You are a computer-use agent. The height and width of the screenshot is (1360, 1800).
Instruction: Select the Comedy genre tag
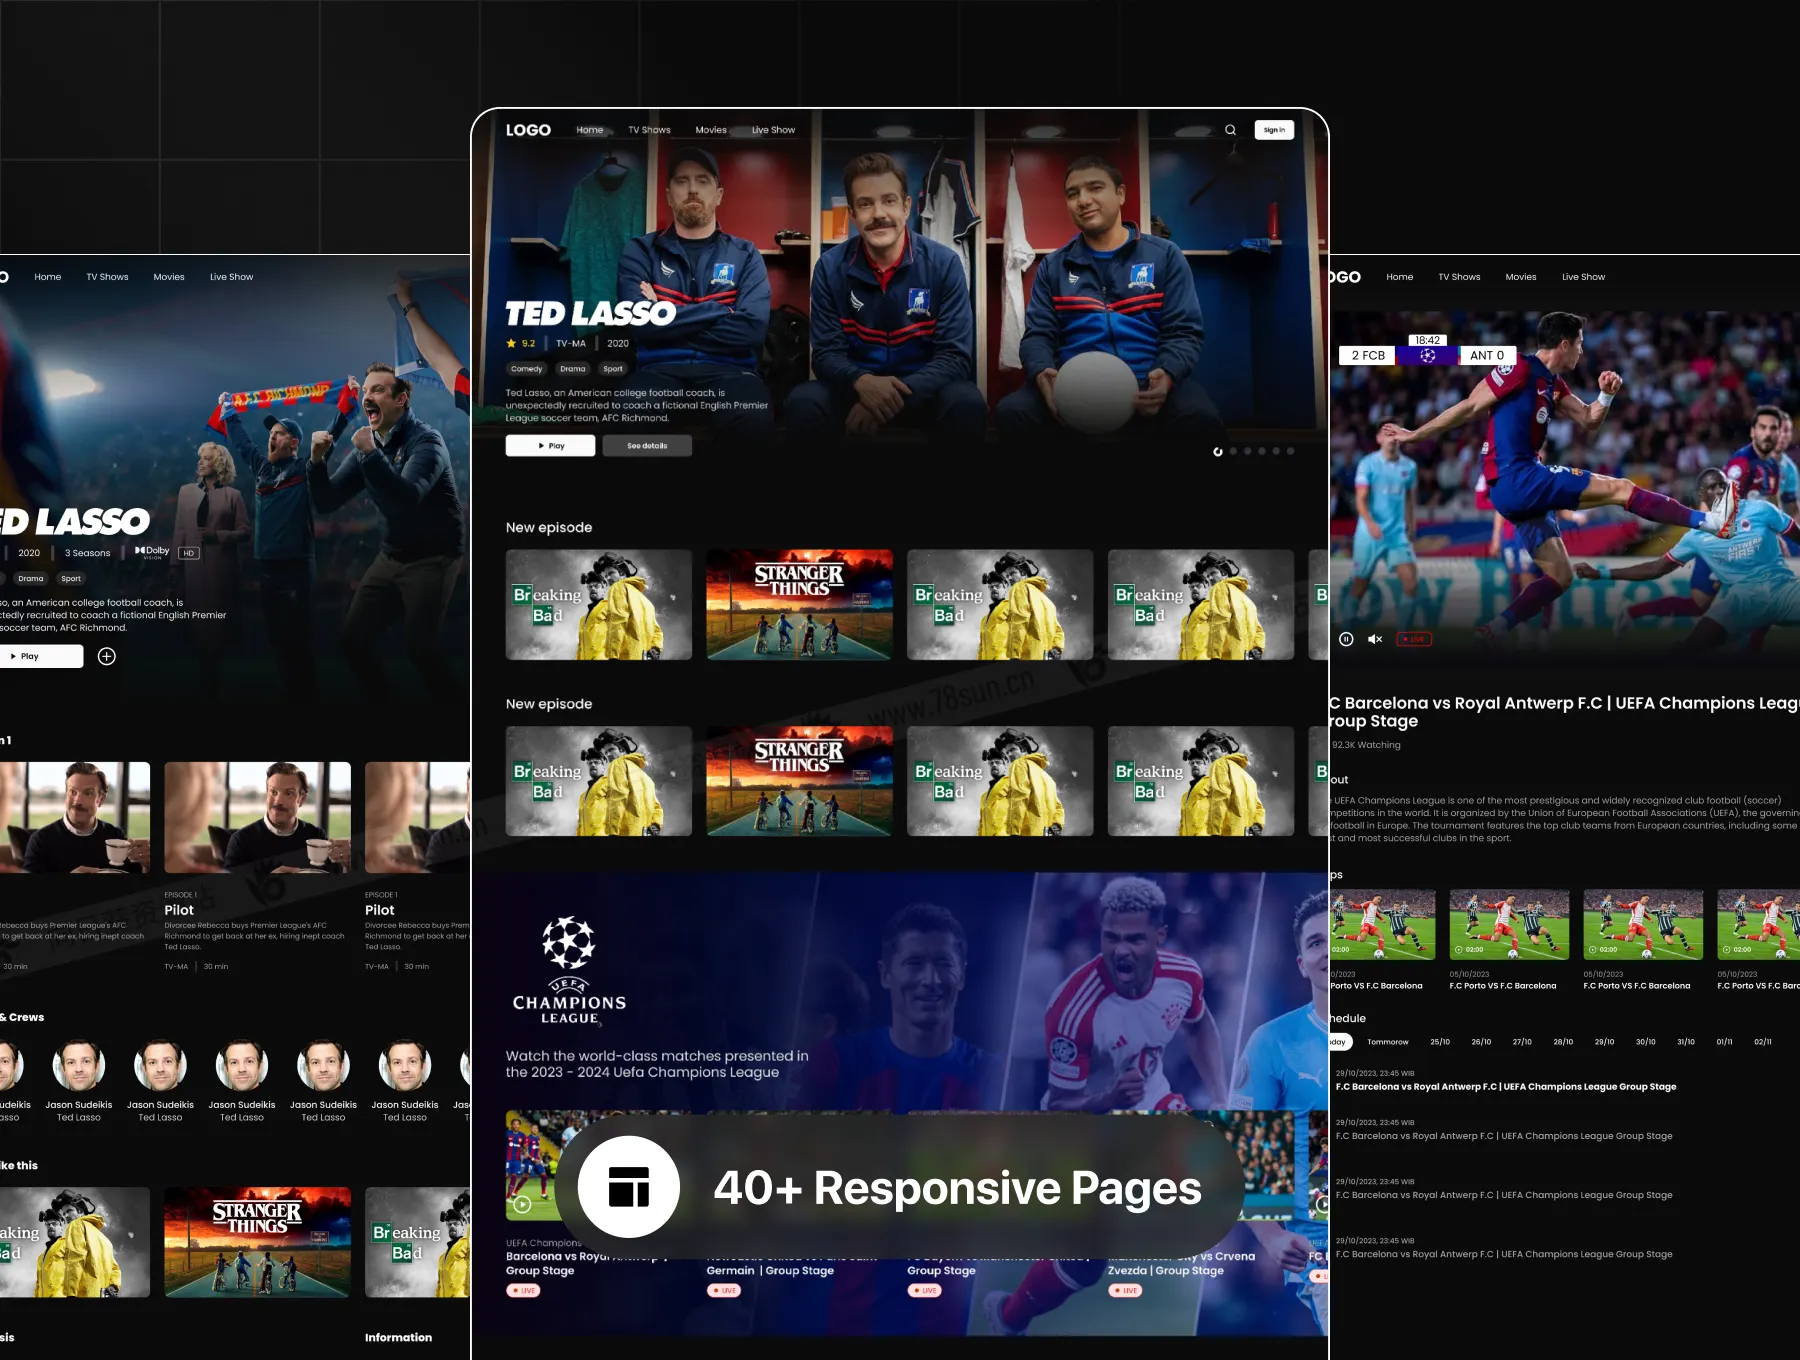point(526,369)
